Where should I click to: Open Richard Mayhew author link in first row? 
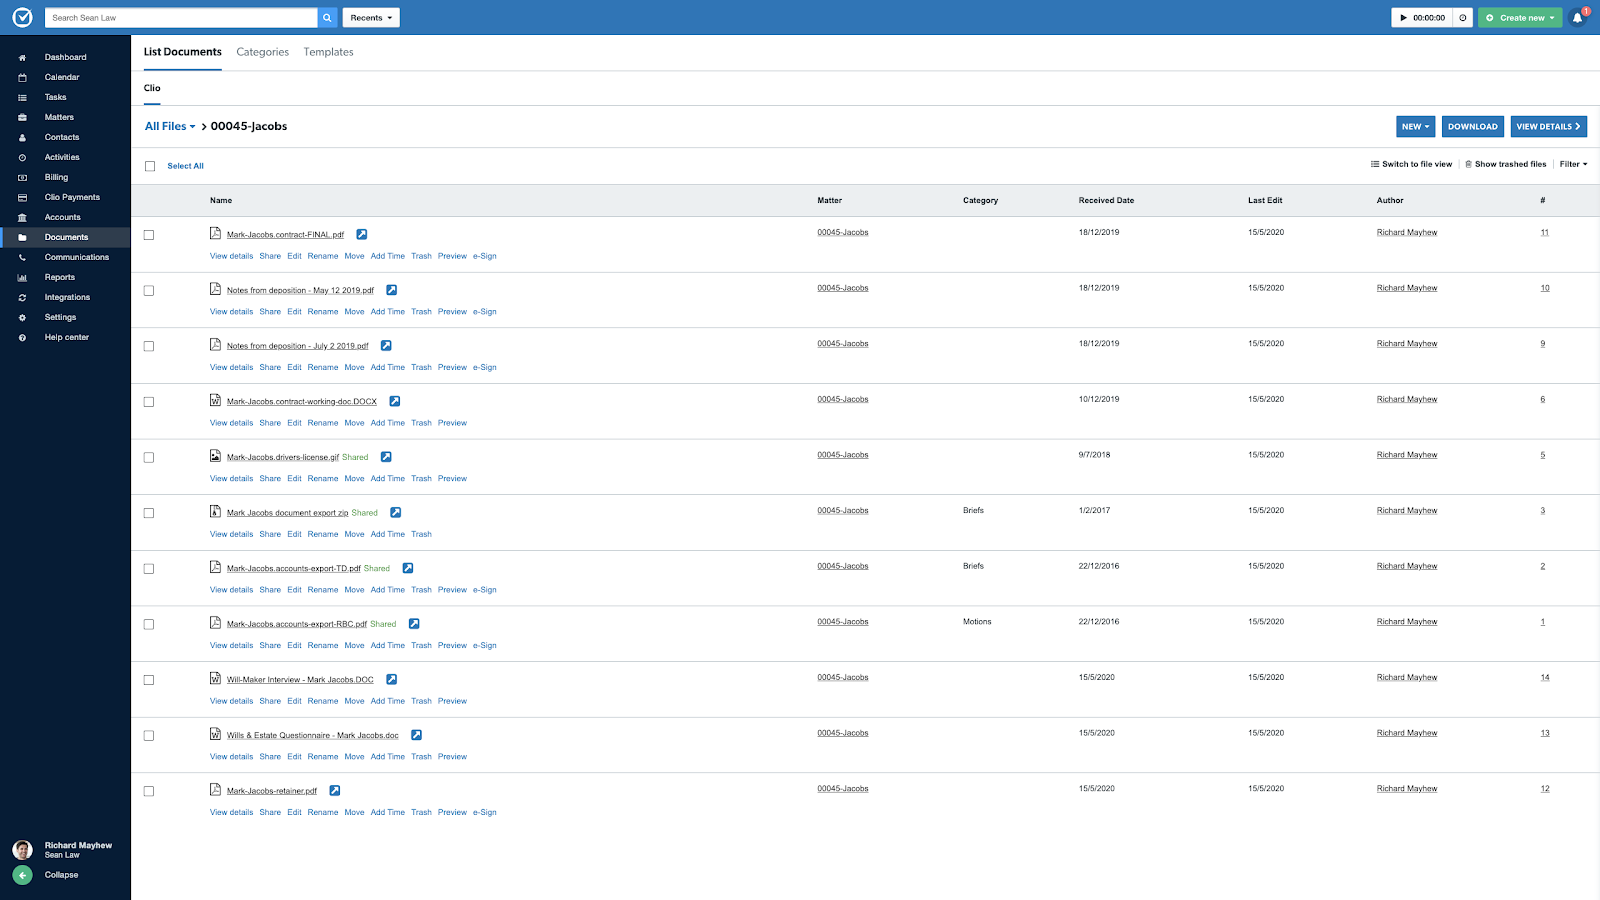tap(1406, 232)
